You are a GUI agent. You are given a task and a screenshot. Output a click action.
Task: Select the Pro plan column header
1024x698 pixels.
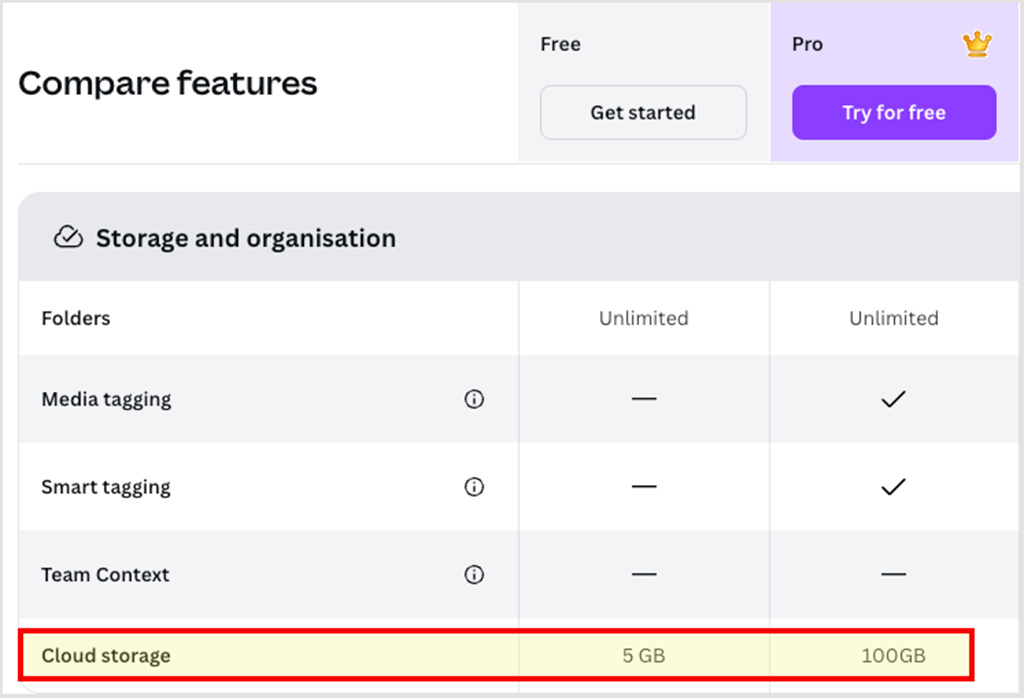(x=807, y=44)
